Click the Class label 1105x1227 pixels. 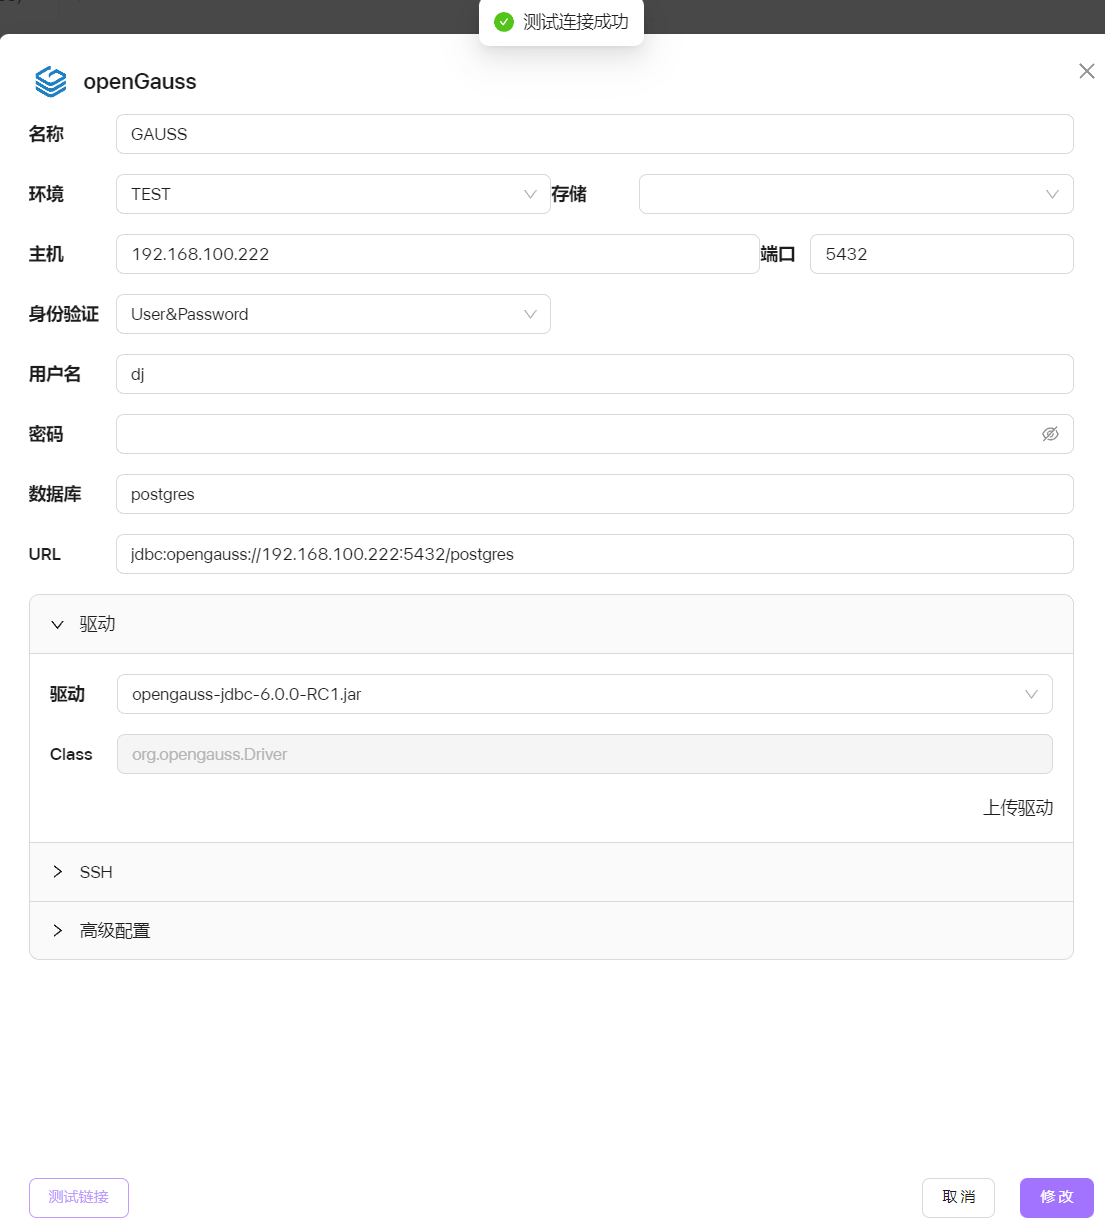71,754
